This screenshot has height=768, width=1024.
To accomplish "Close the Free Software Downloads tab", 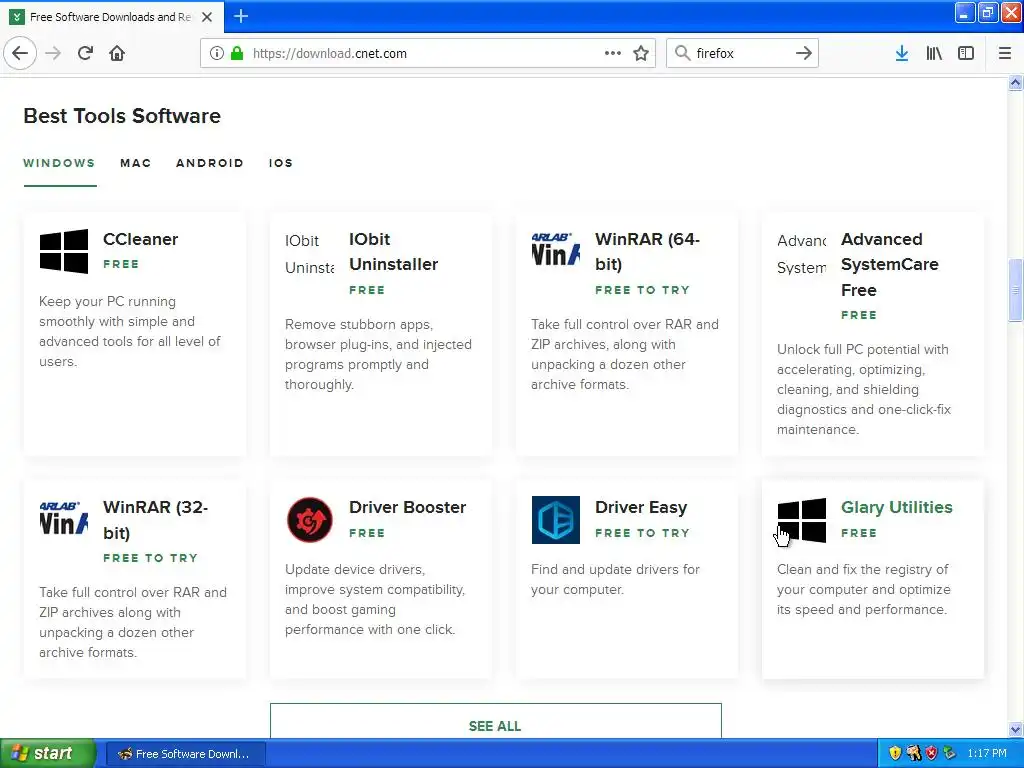I will 207,17.
